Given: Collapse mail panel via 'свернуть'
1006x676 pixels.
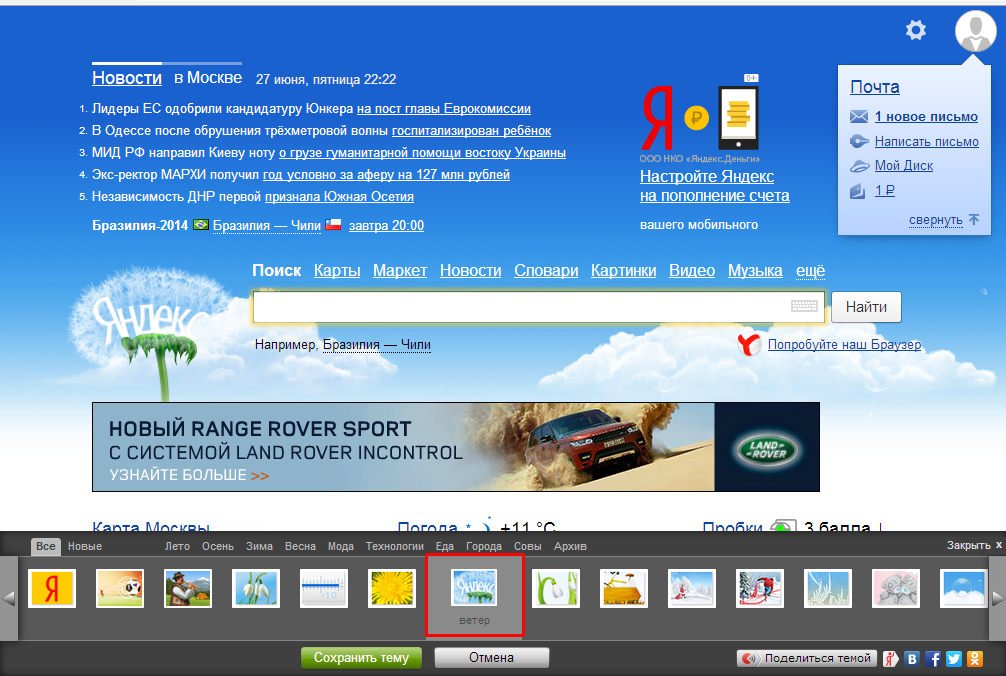Looking at the screenshot, I should click(x=936, y=220).
